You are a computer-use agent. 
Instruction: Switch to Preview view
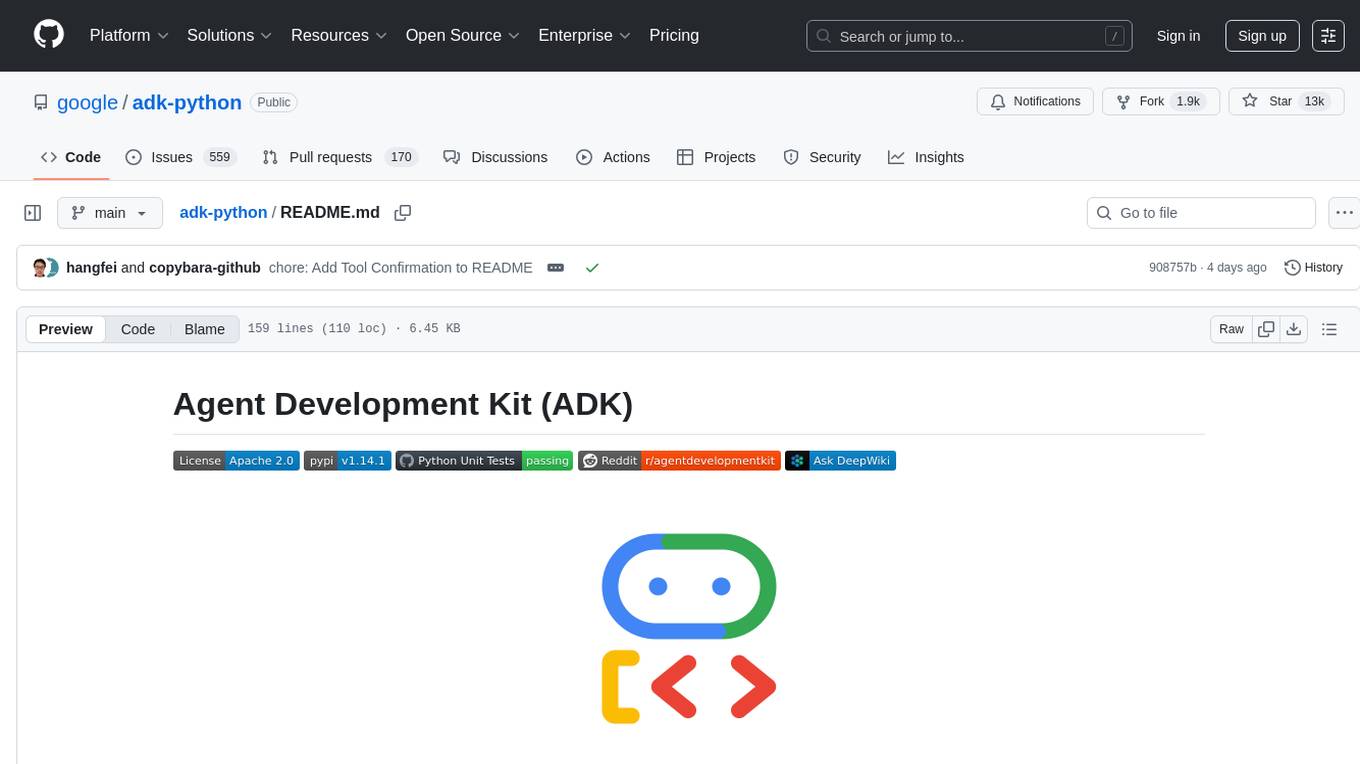66,329
